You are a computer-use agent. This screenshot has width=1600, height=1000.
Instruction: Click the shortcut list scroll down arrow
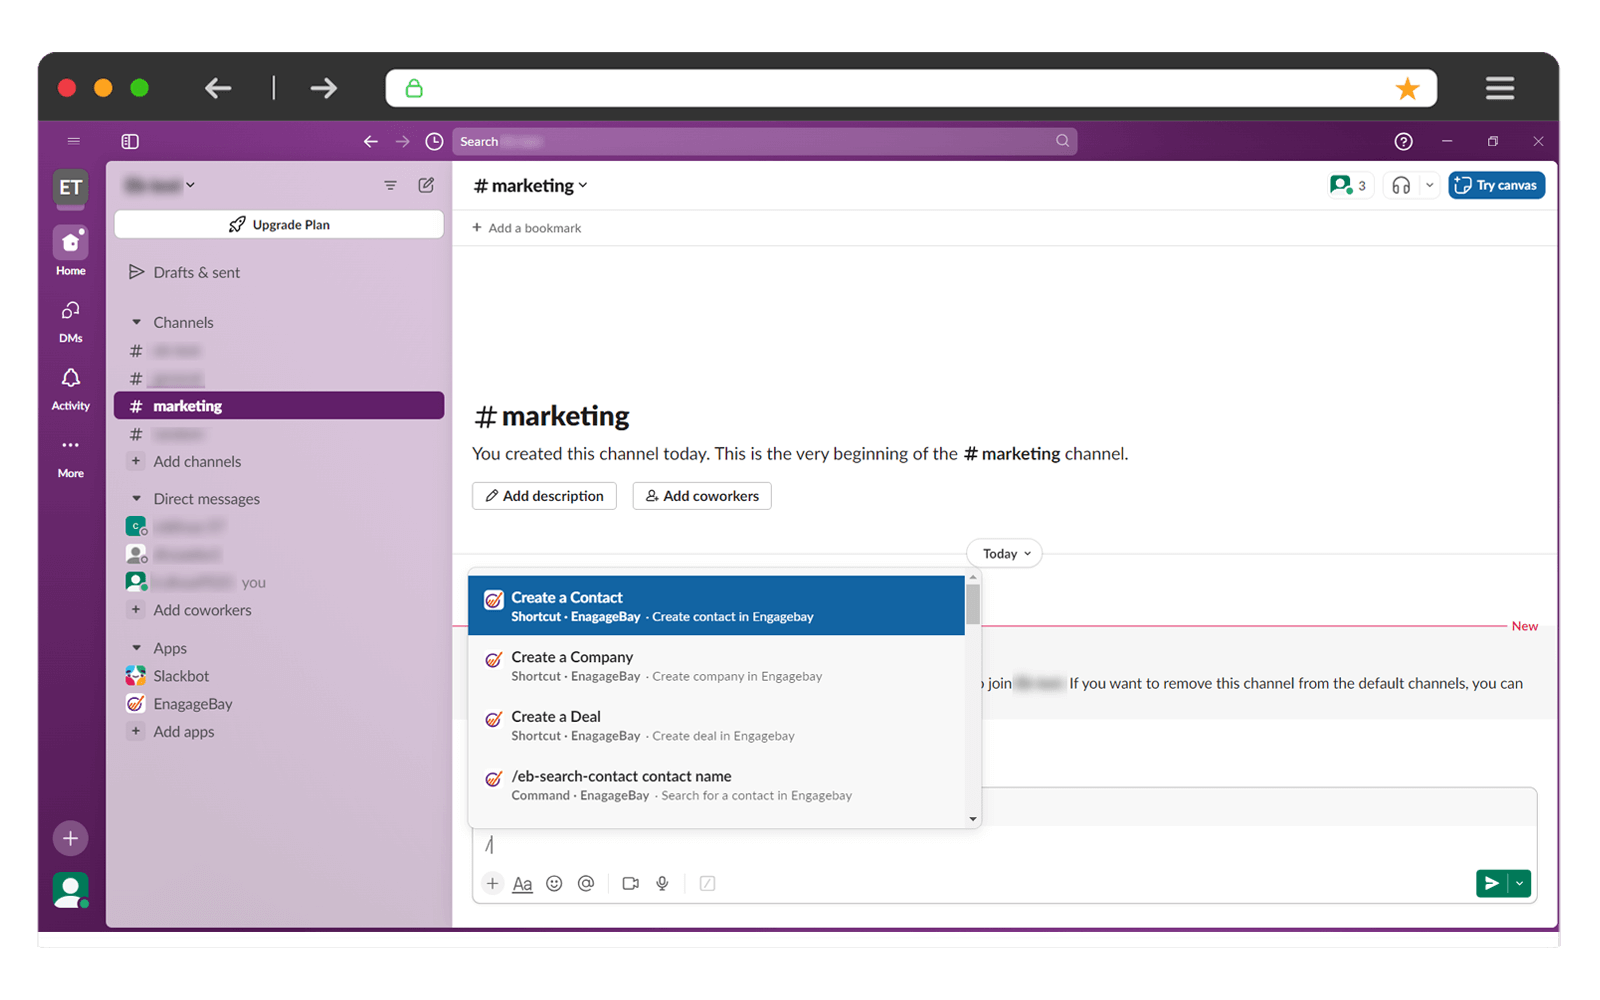tap(973, 819)
